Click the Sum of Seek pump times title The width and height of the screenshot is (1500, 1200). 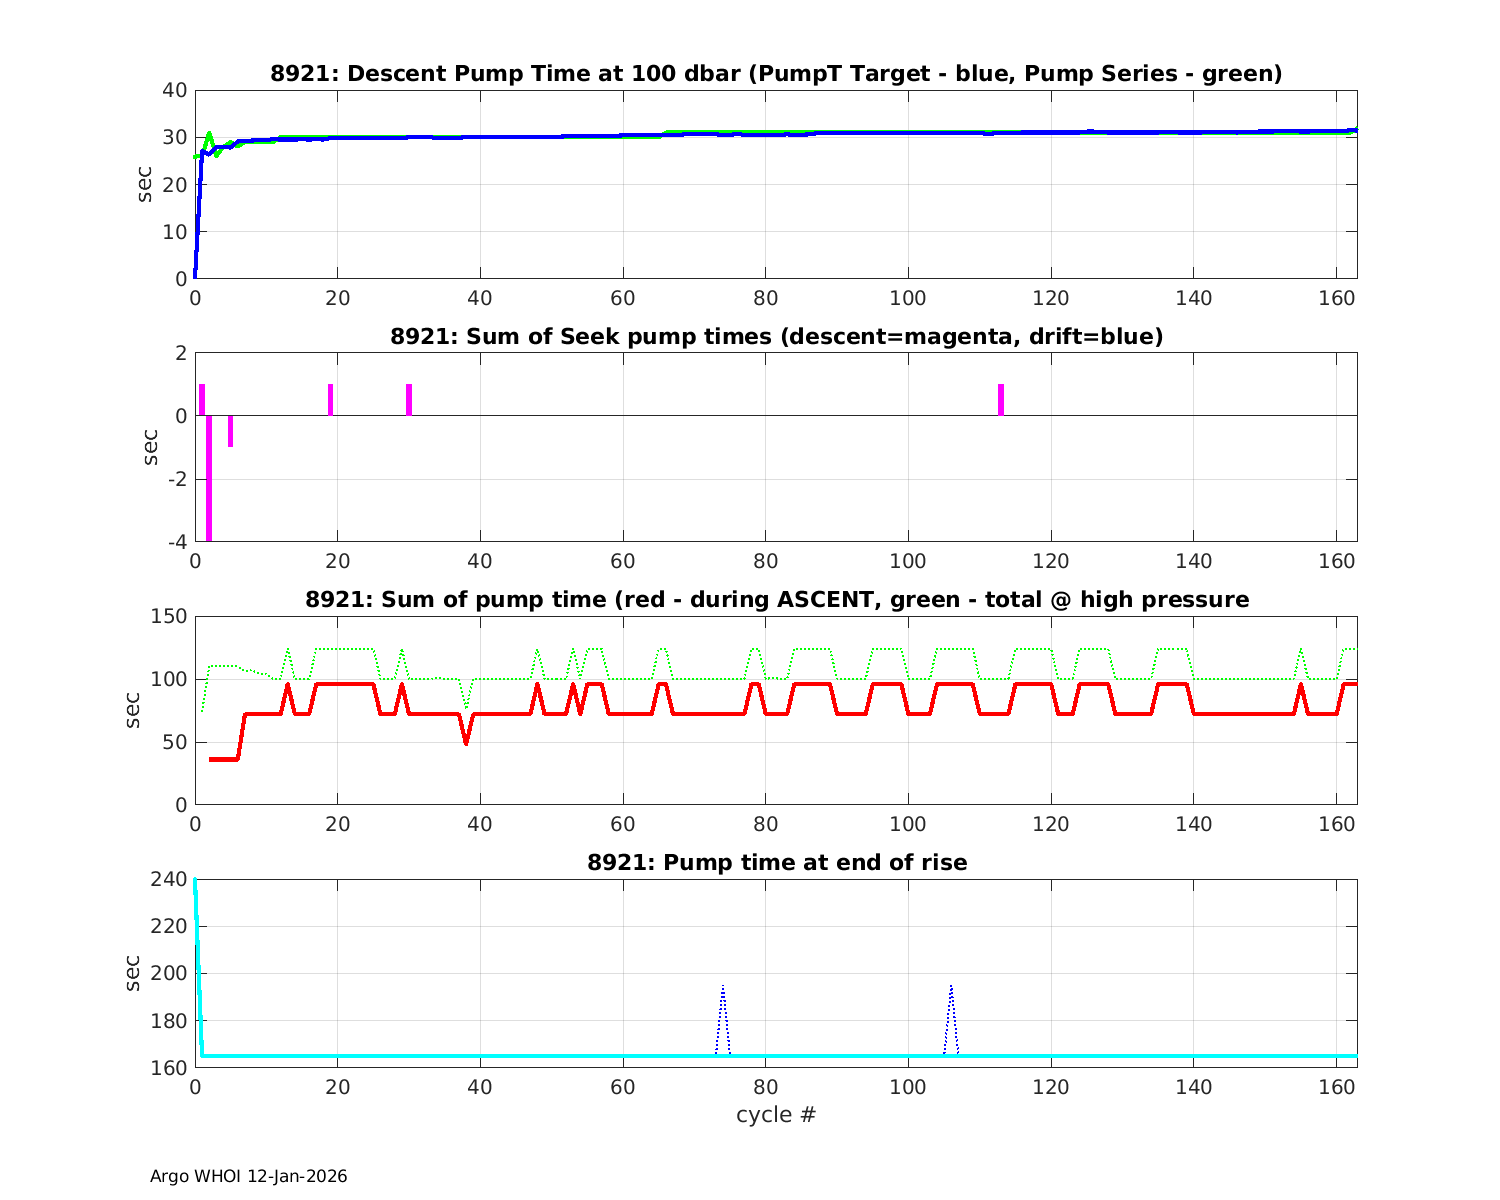[x=776, y=337]
